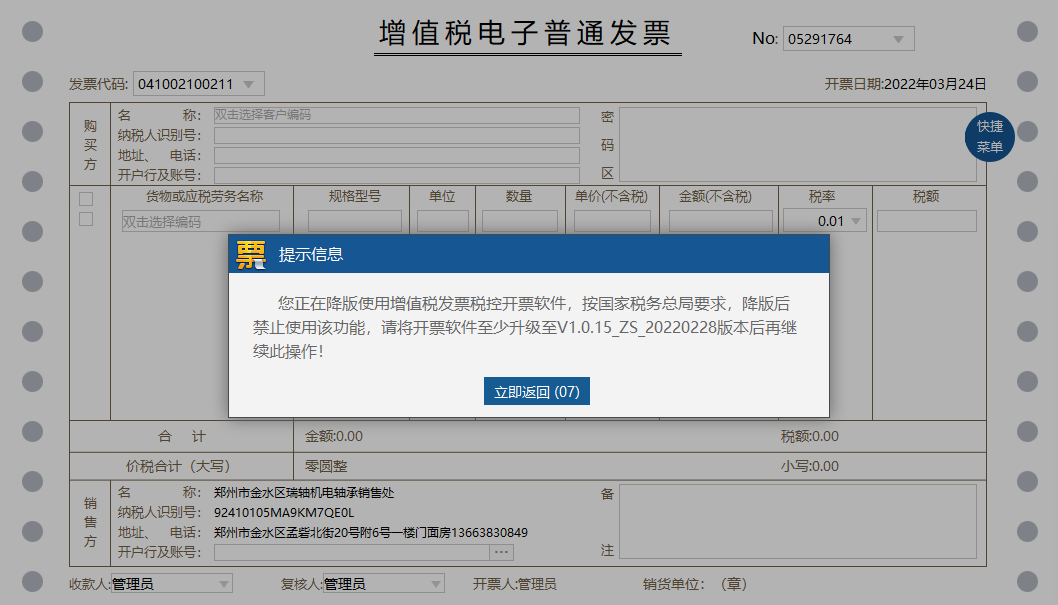This screenshot has height=605, width=1058.
Task: Expand the invoice No. dropdown
Action: [x=898, y=39]
